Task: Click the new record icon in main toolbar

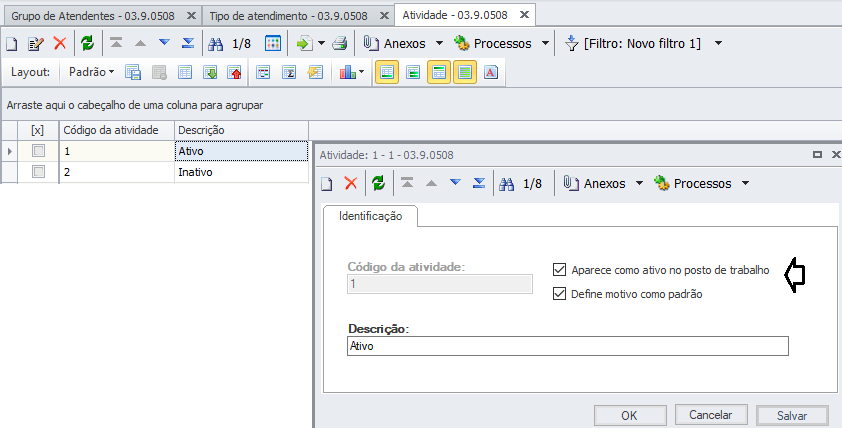Action: (12, 43)
